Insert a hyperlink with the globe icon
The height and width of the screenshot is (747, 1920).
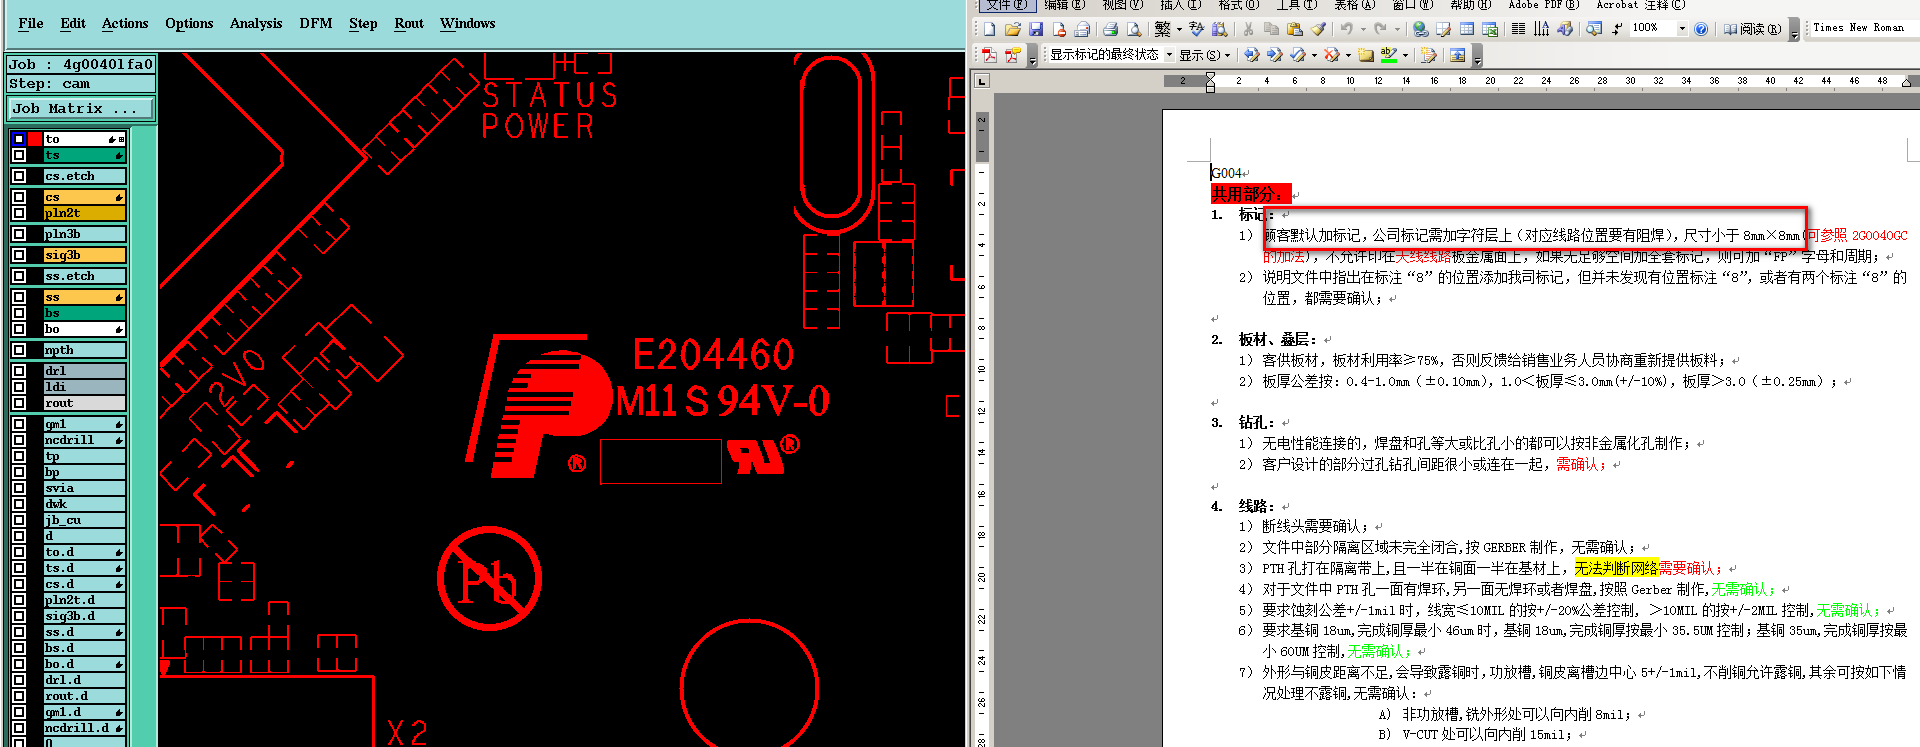[1420, 29]
